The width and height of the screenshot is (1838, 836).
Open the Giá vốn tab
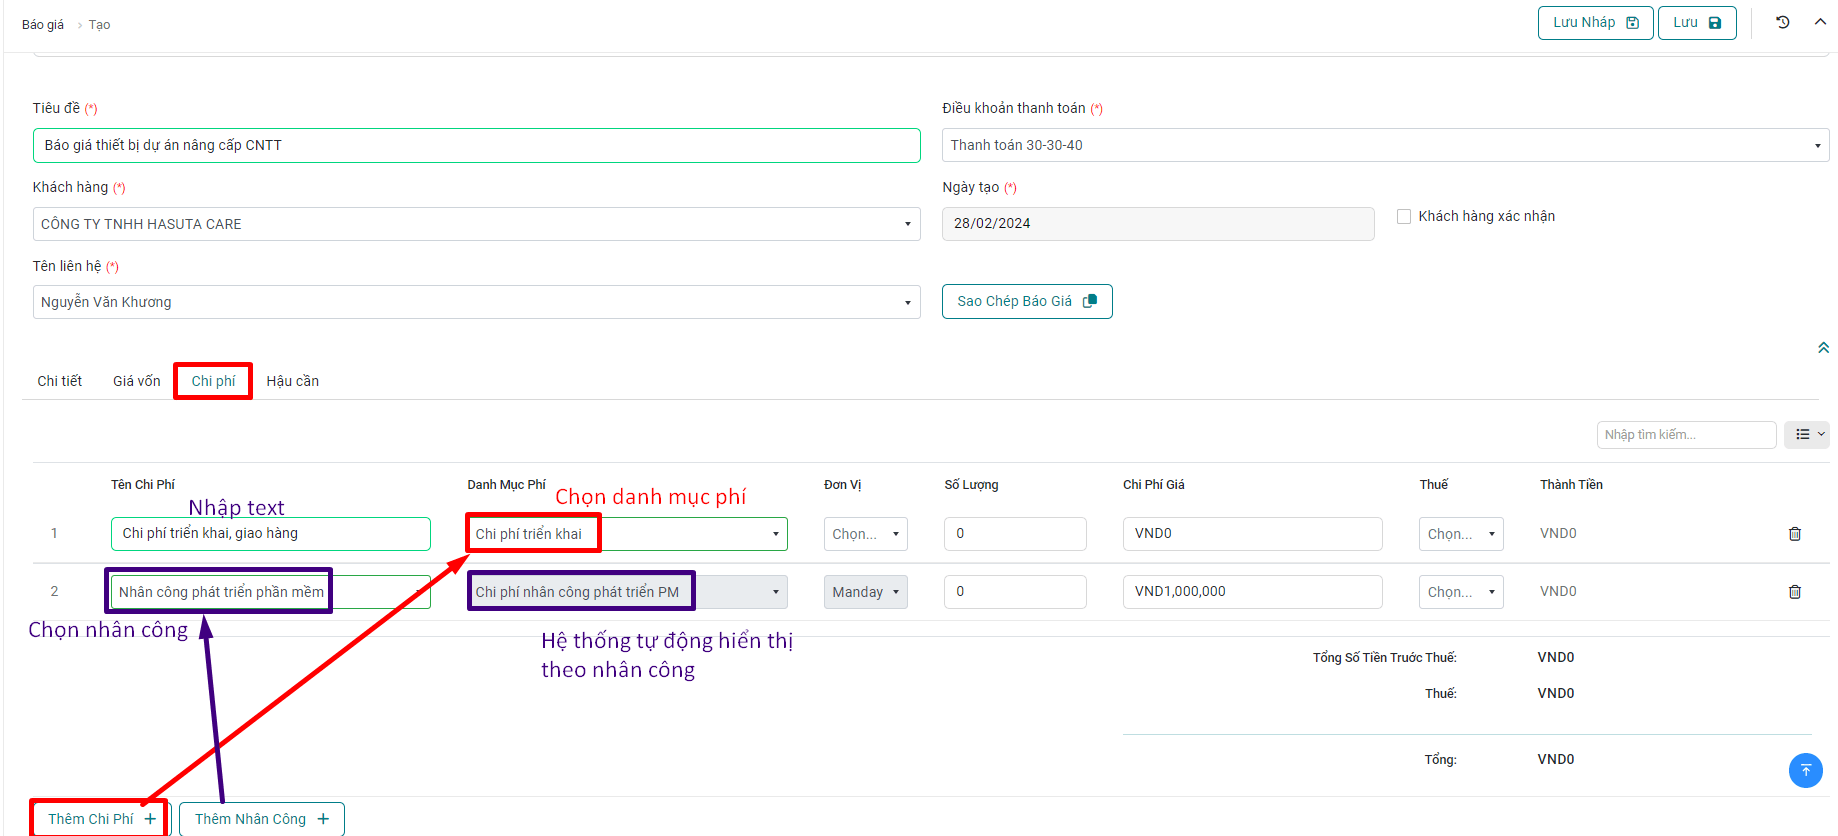(x=136, y=381)
